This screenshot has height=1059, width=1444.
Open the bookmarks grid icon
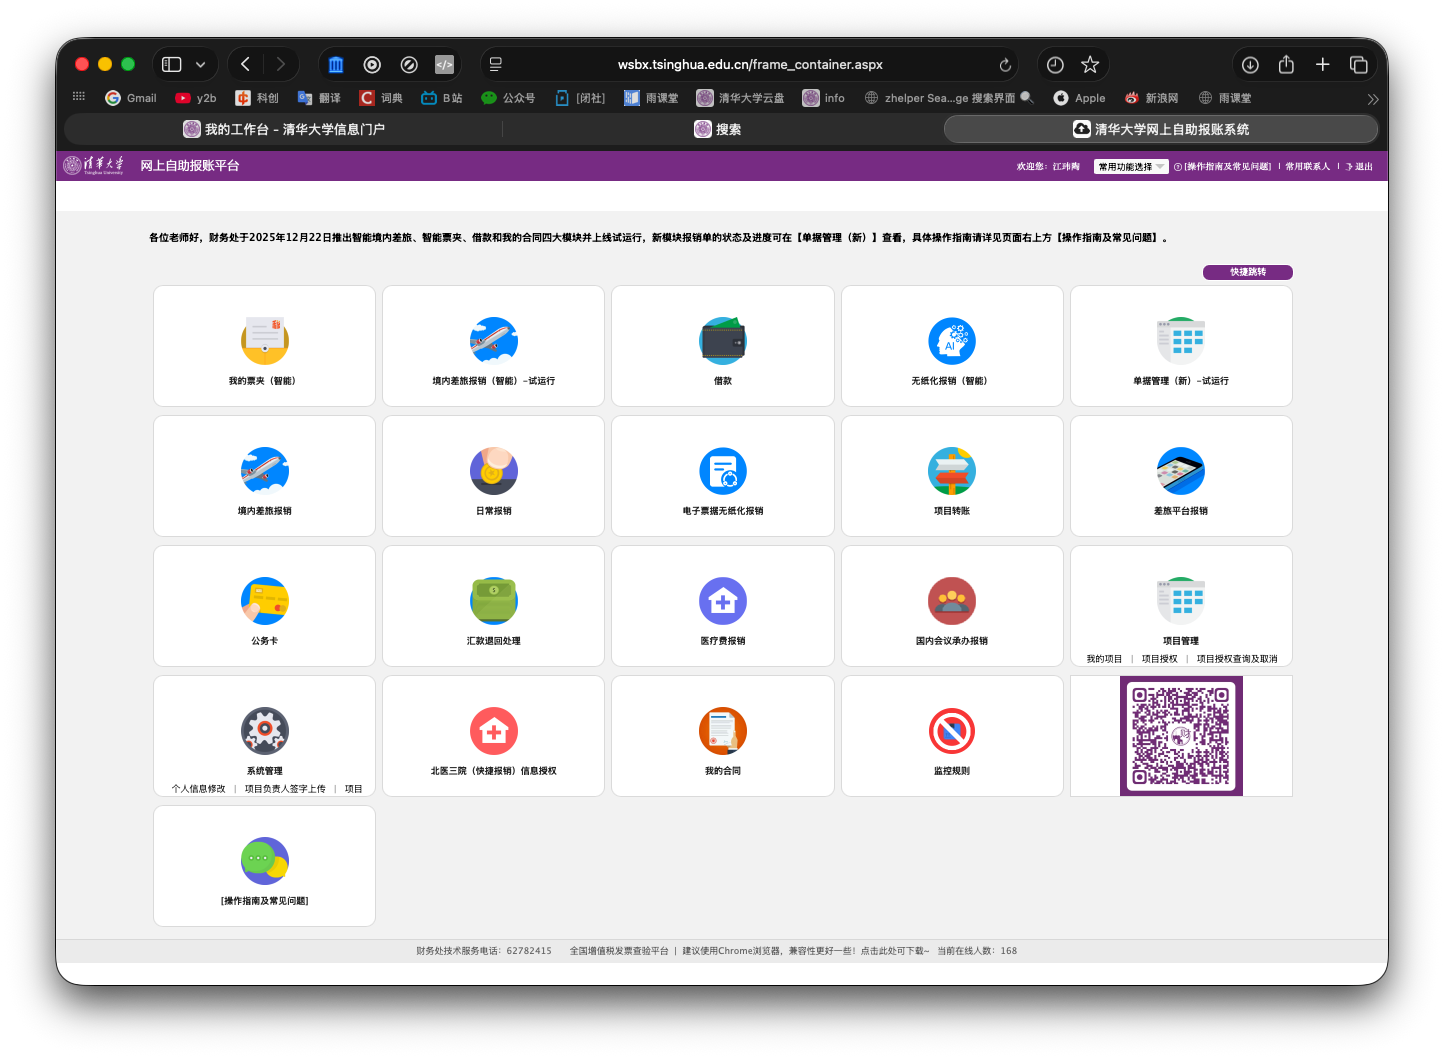[79, 97]
